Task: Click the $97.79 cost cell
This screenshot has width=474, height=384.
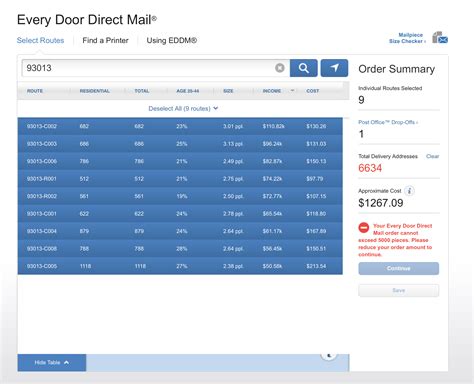Action: 315,179
